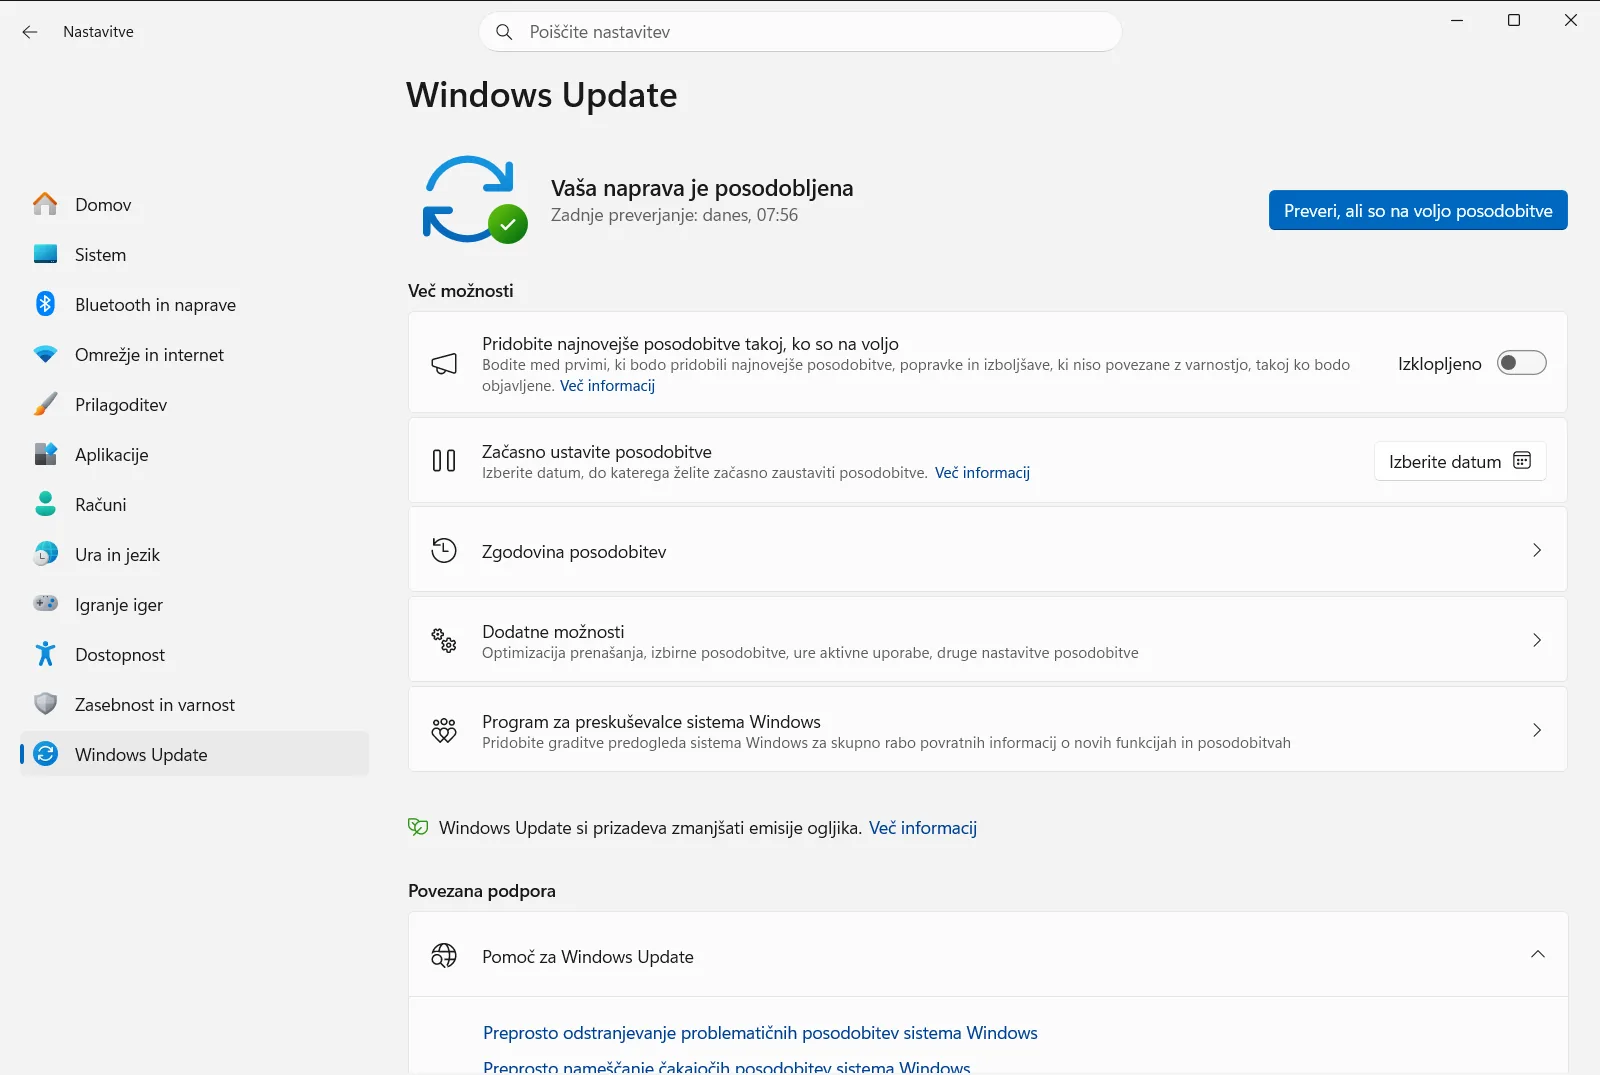Image resolution: width=1600 pixels, height=1075 pixels.
Task: Click the Insider program hearts icon
Action: [444, 730]
